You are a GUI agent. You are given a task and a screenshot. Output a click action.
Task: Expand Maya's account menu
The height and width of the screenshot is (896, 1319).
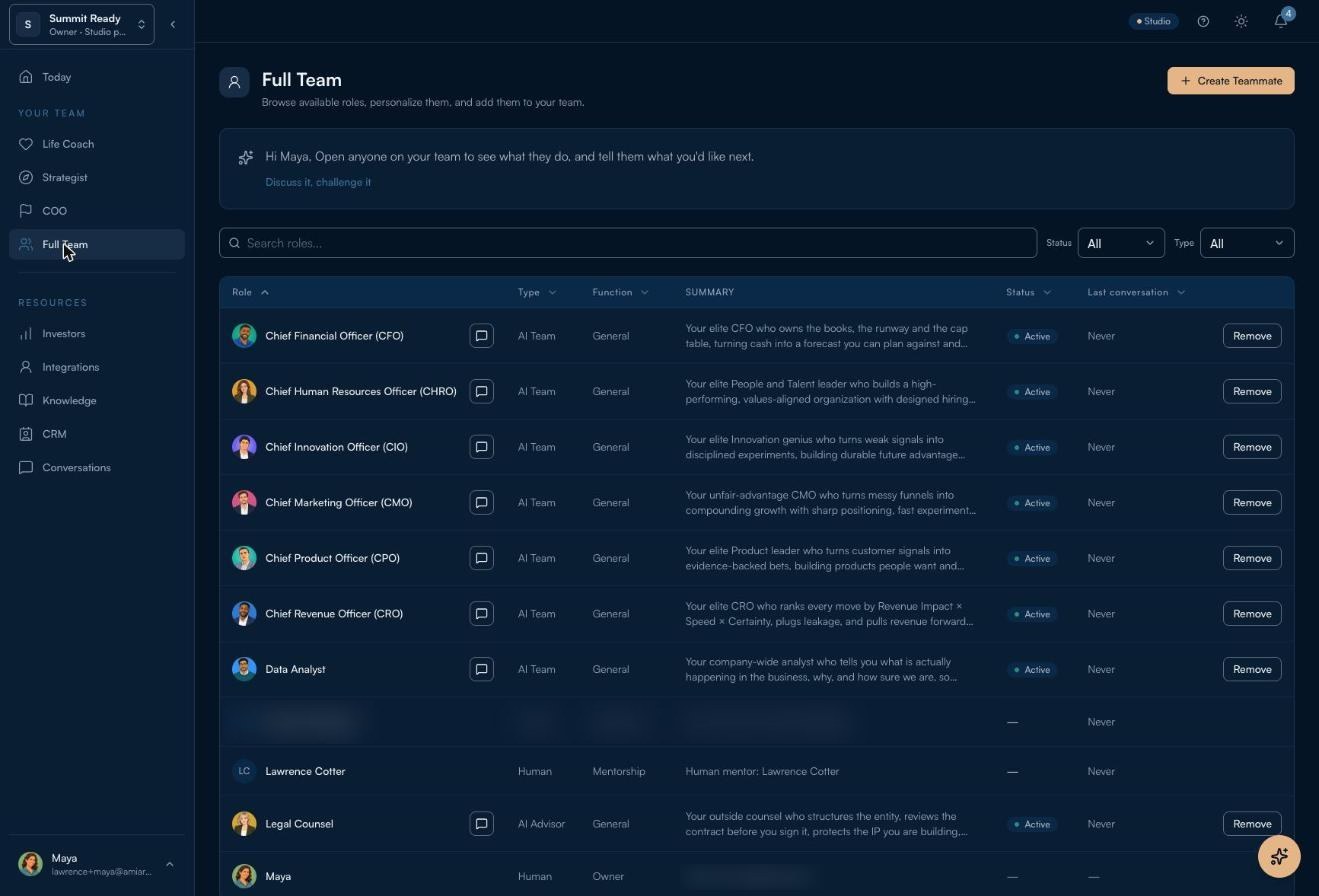coord(97,864)
